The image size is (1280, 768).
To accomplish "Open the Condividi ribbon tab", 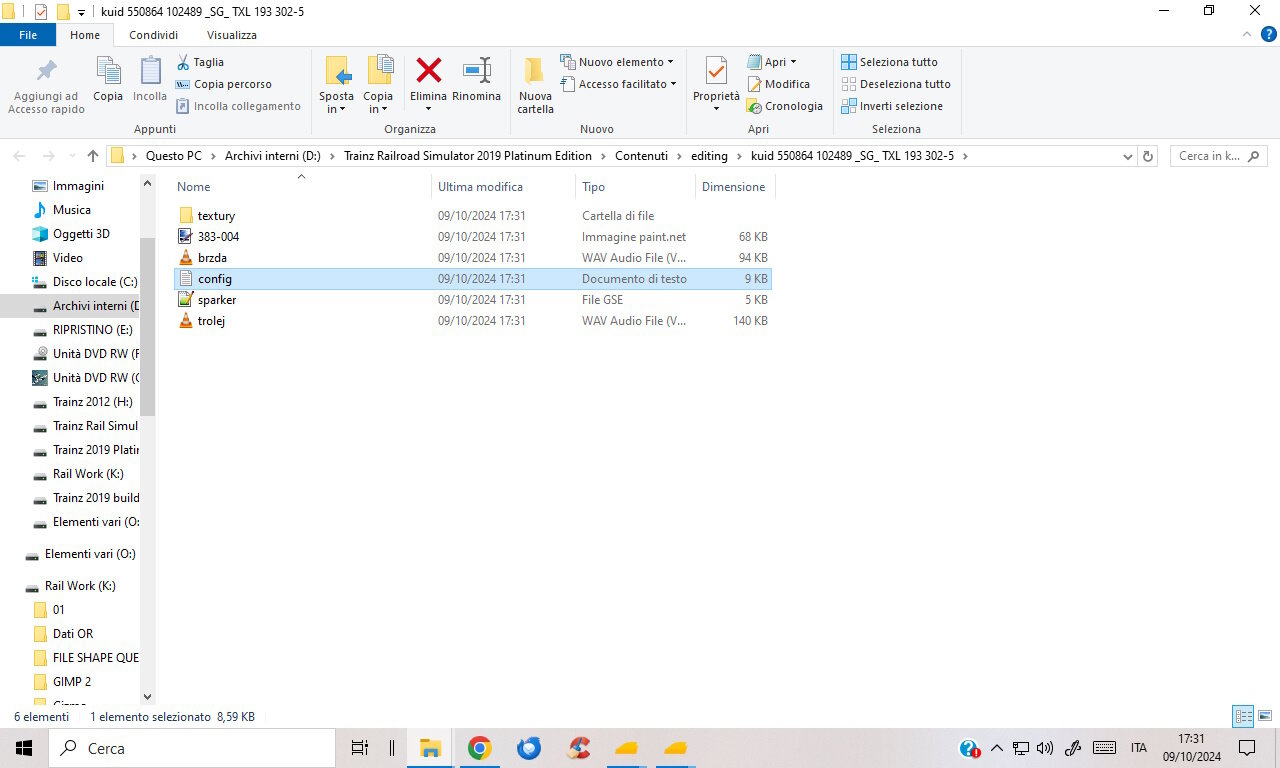I will (x=153, y=35).
